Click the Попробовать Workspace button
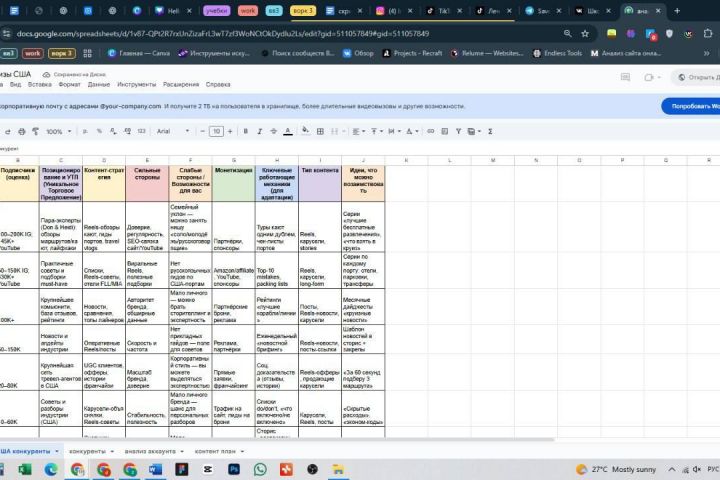The height and width of the screenshot is (480, 720). tap(693, 106)
